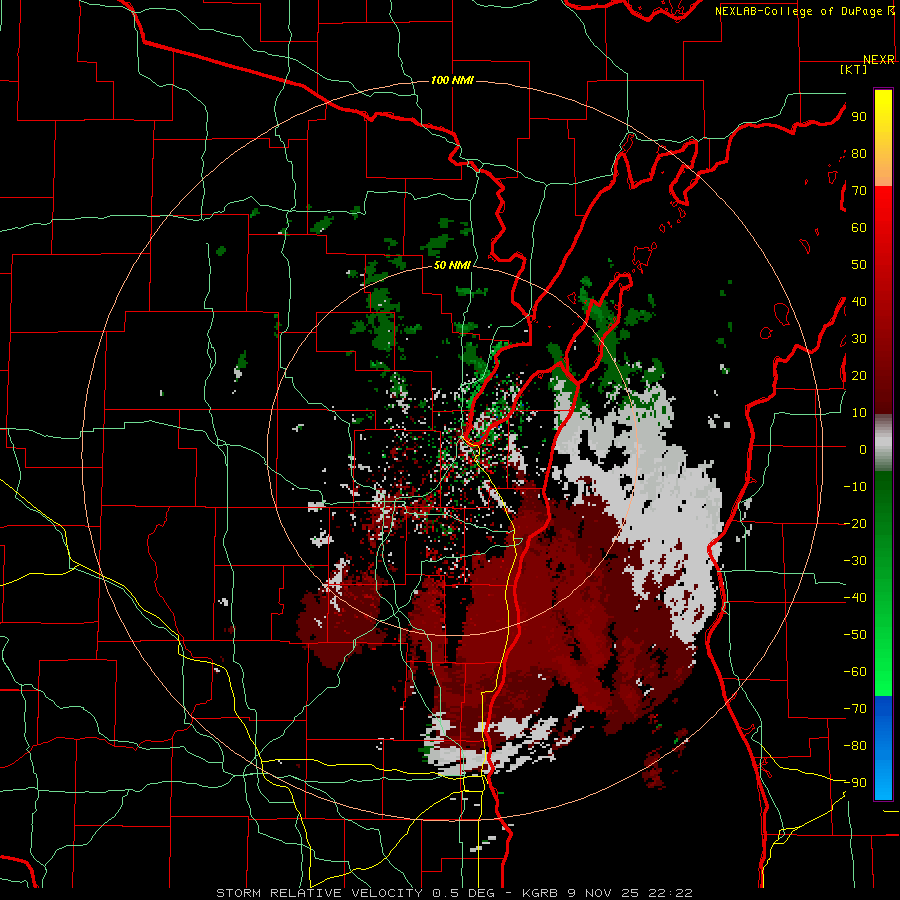Click the -50 value on velocity scale
The image size is (900, 900).
coord(855,635)
